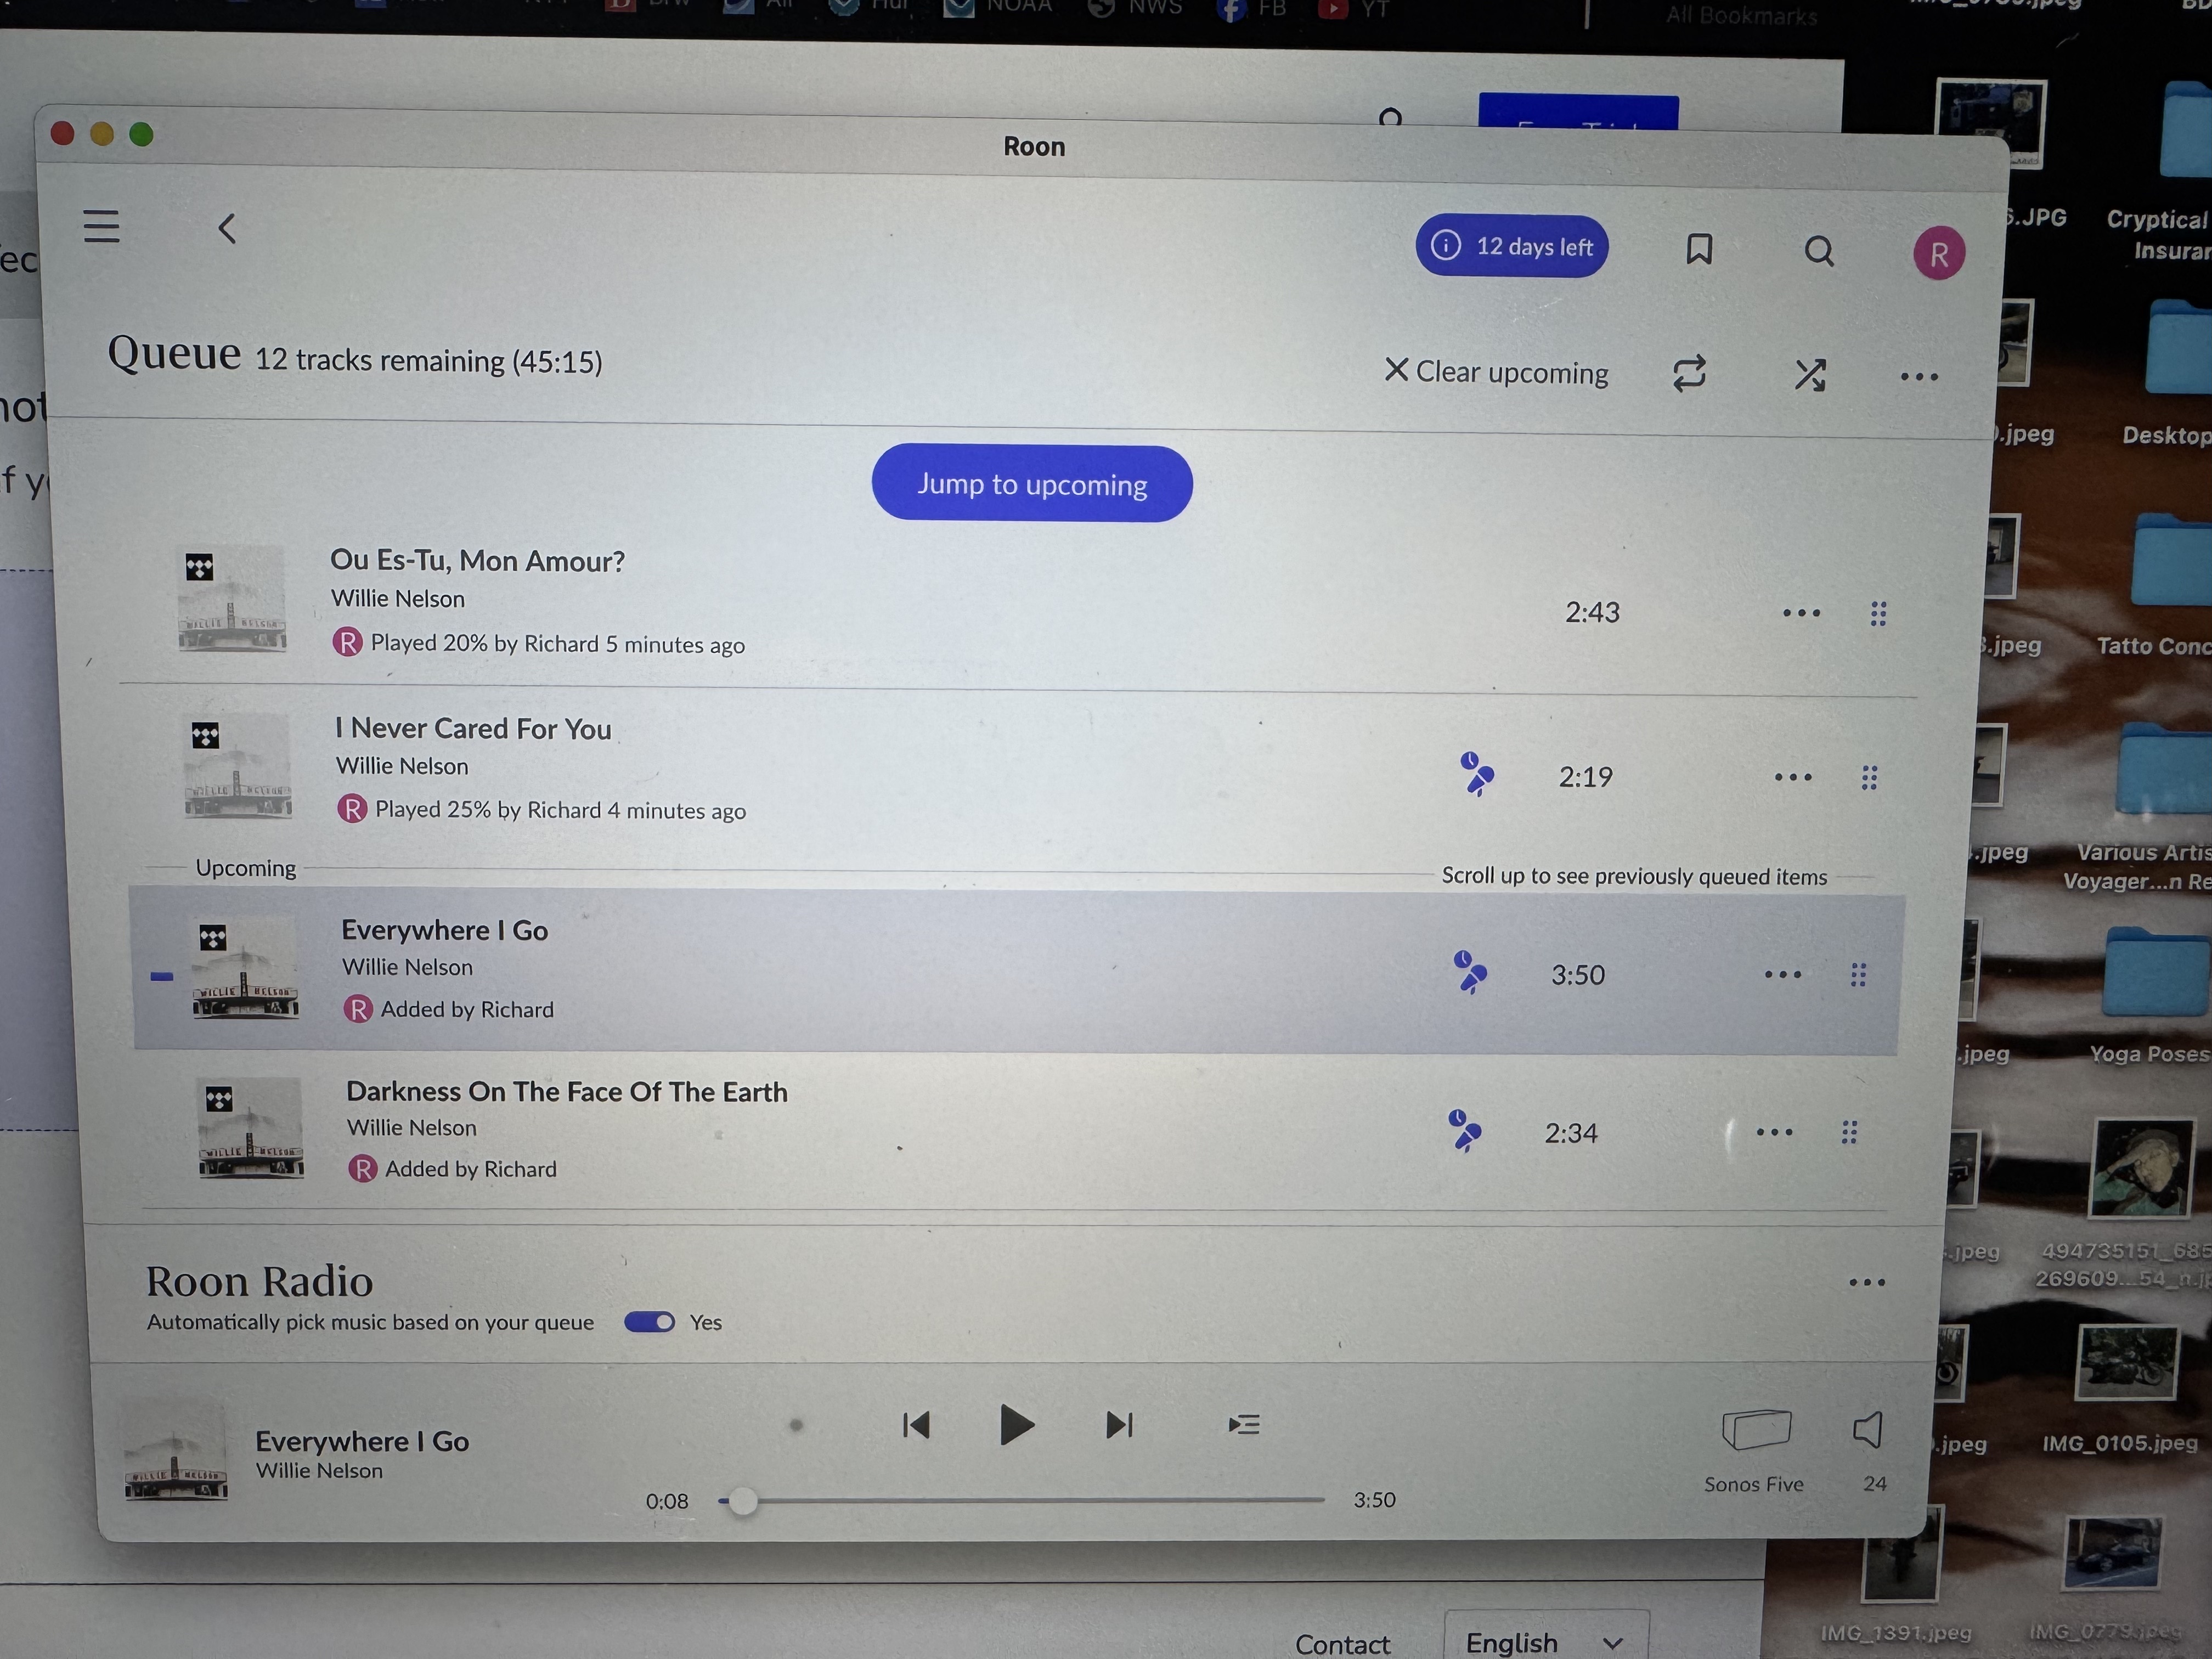Image resolution: width=2212 pixels, height=1659 pixels.
Task: Click the R avatar beside Played 25% by Richard
Action: click(x=351, y=808)
